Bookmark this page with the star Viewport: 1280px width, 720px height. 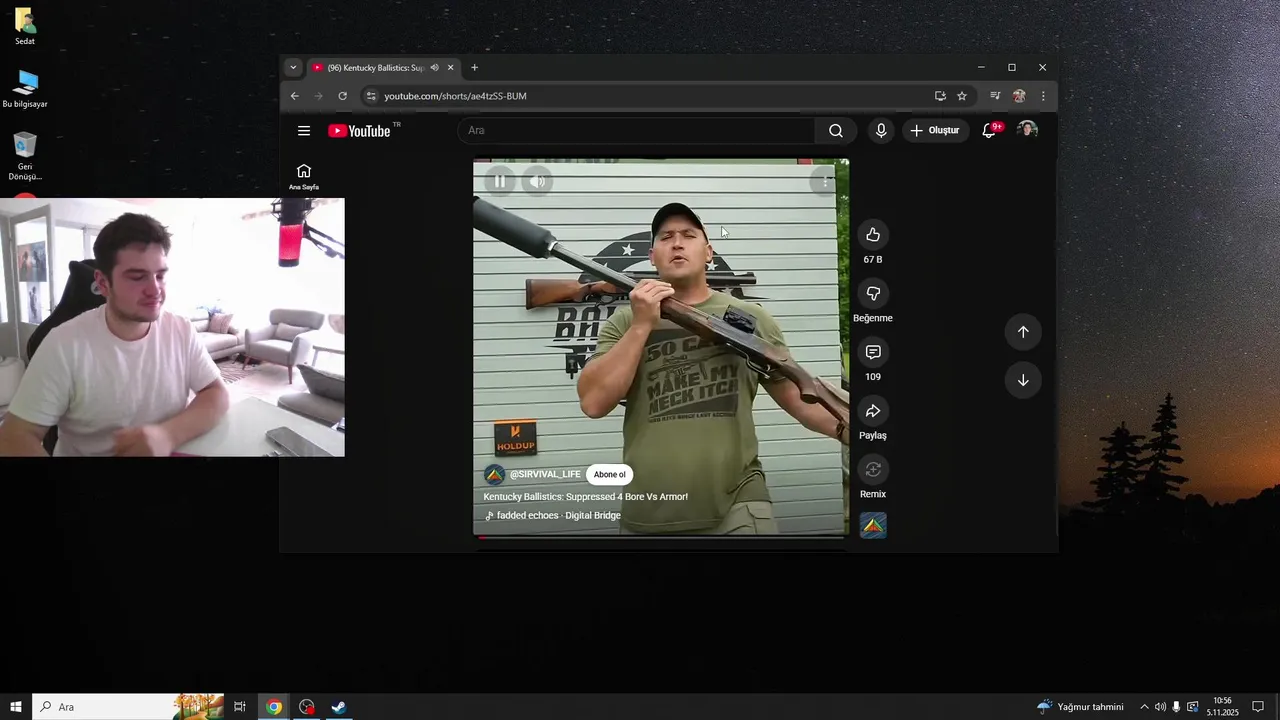[962, 96]
